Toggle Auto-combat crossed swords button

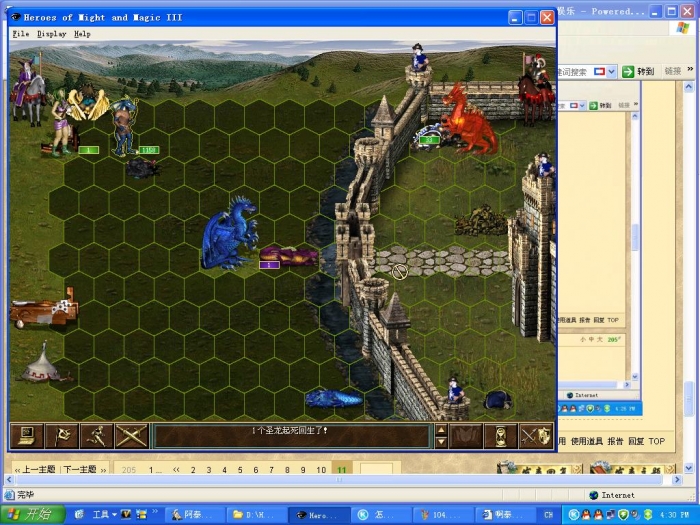tap(132, 436)
